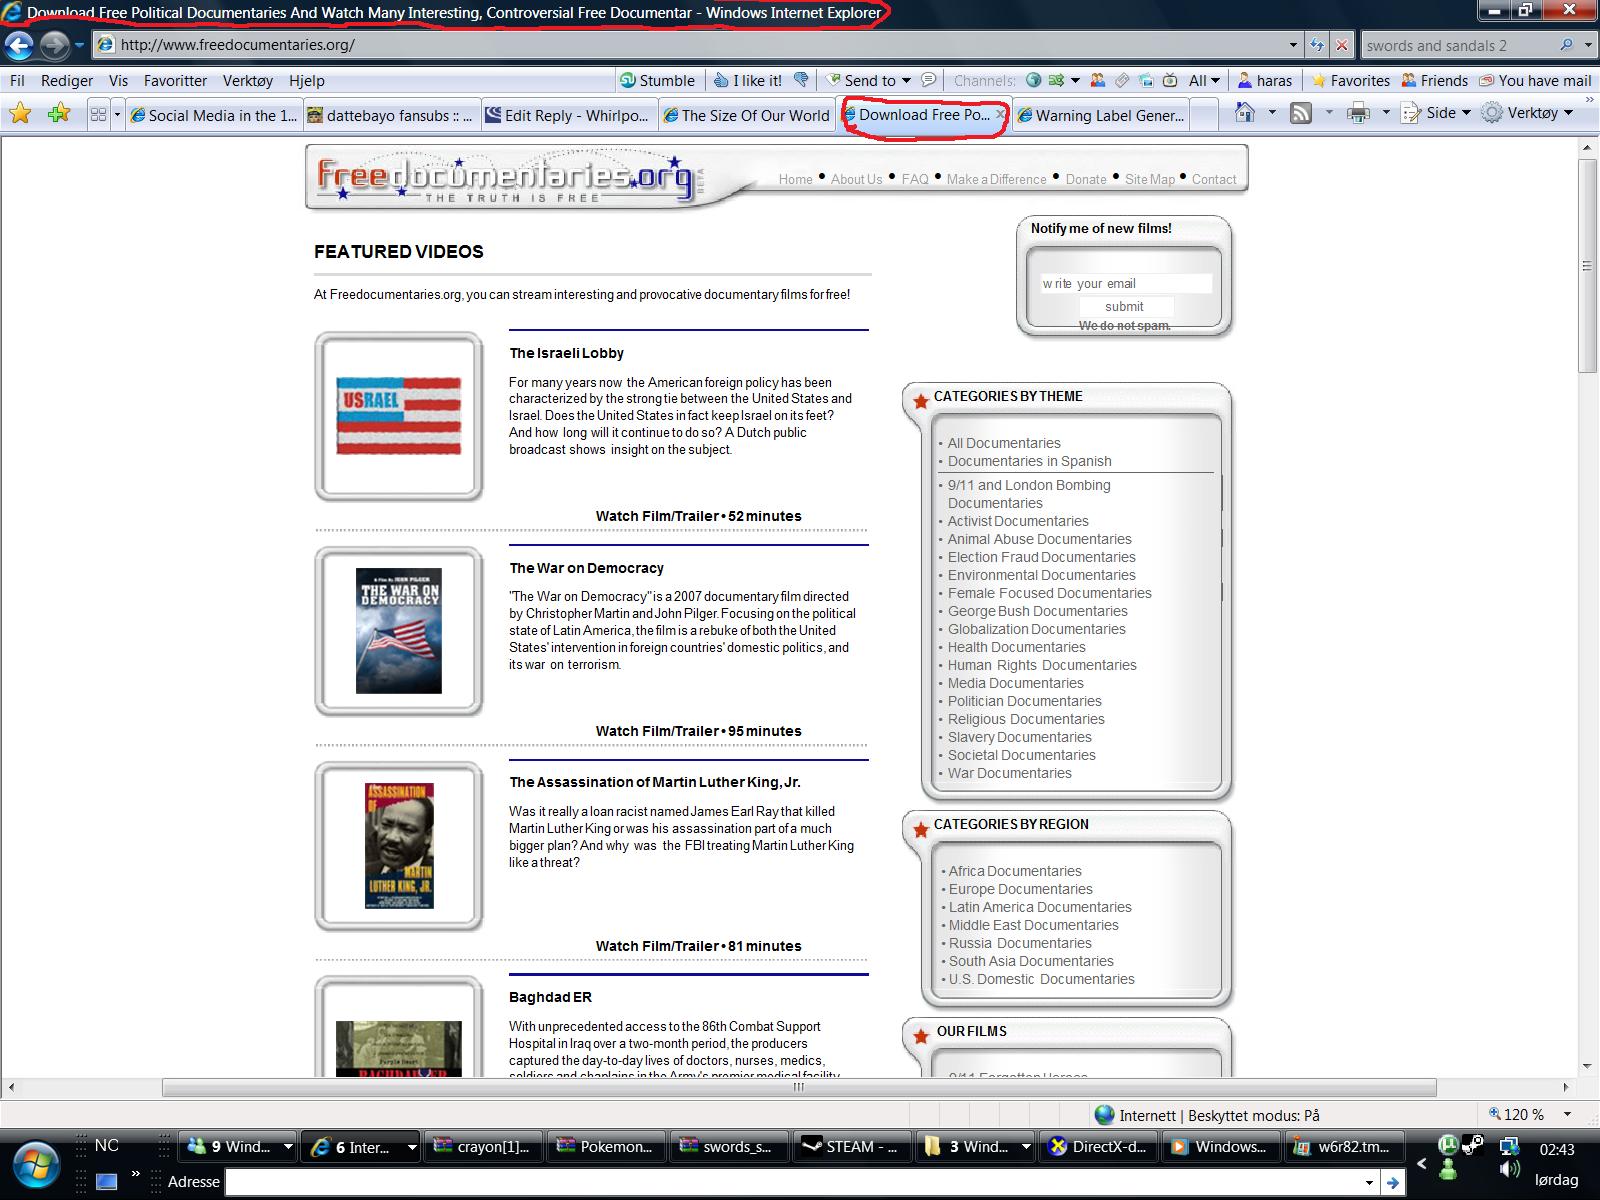Open Latin America Documentaries region link
1600x1200 pixels.
(1040, 907)
